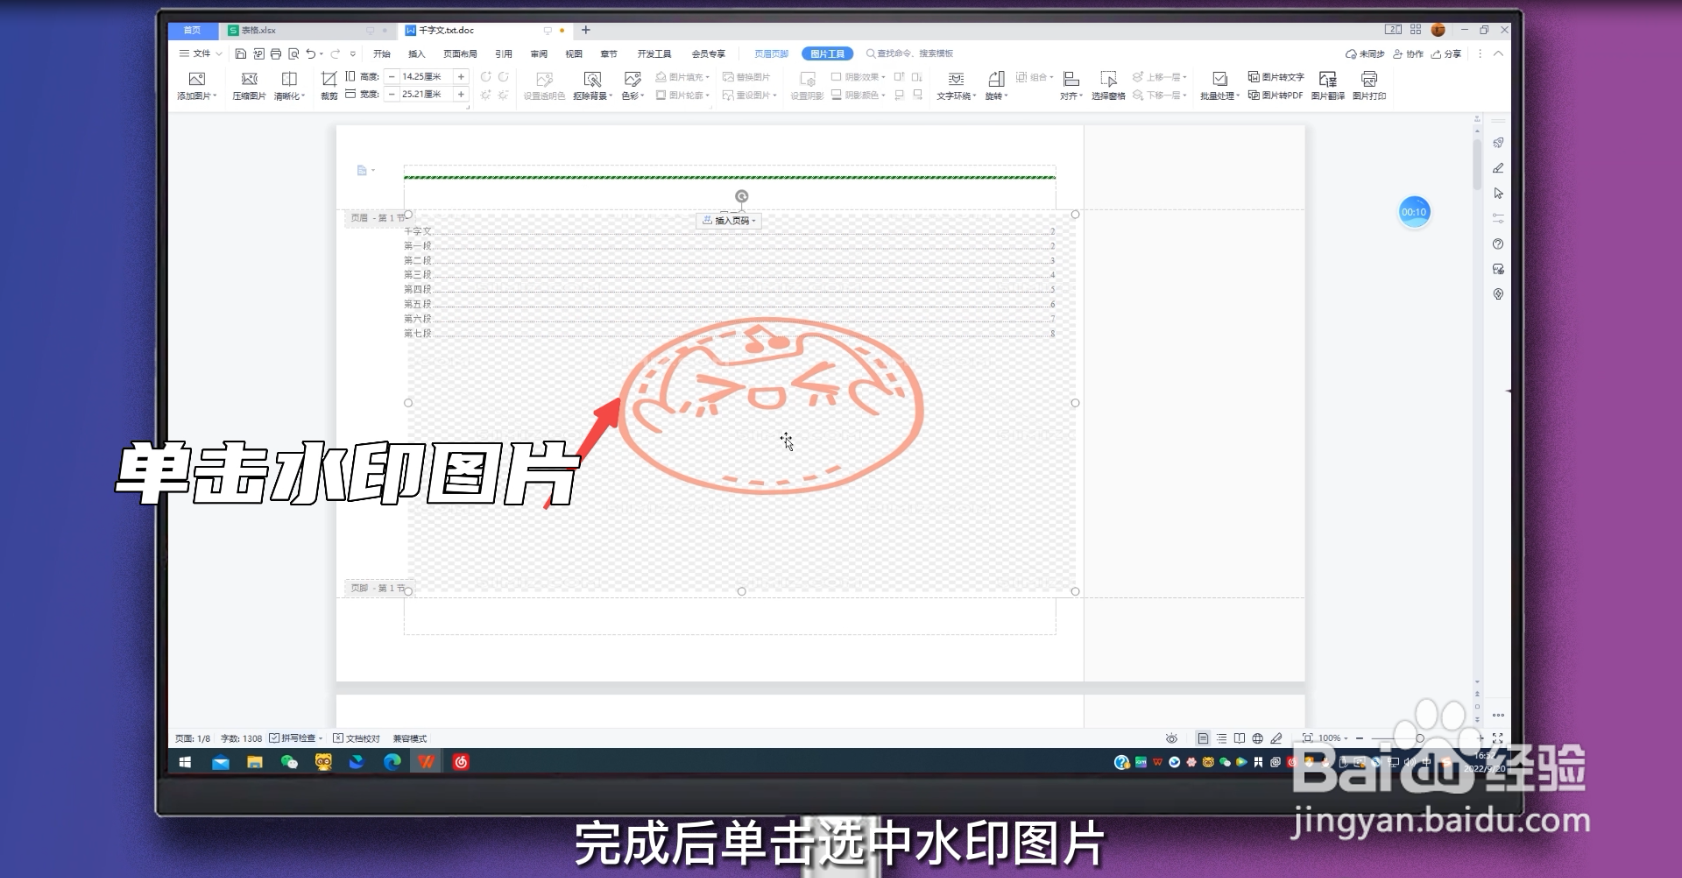Click the 批量处理 batch process icon
Screen dimensions: 1682x878
(x=1219, y=79)
